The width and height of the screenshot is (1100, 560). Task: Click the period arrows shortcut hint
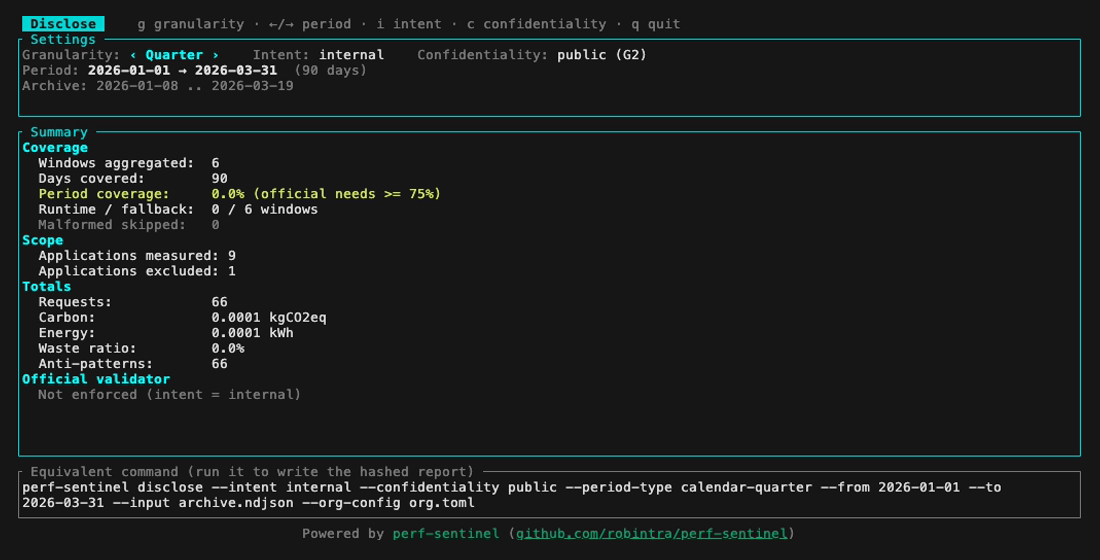pyautogui.click(x=310, y=24)
